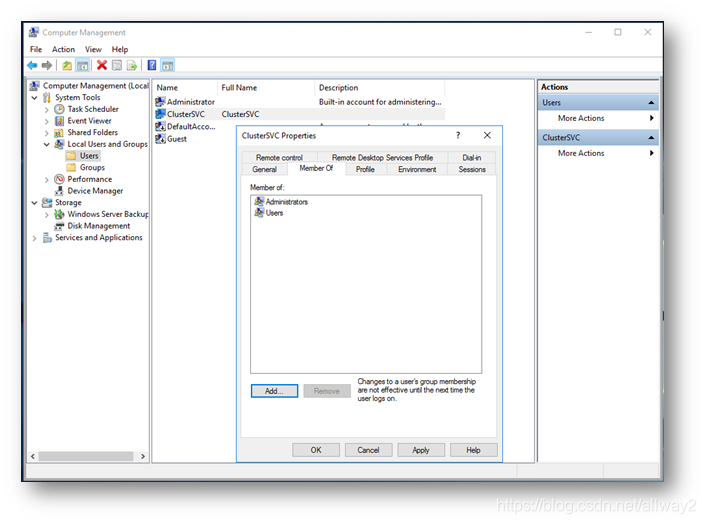Image resolution: width=706 pixels, height=524 pixels.
Task: Click the Add... button
Action: 274,391
